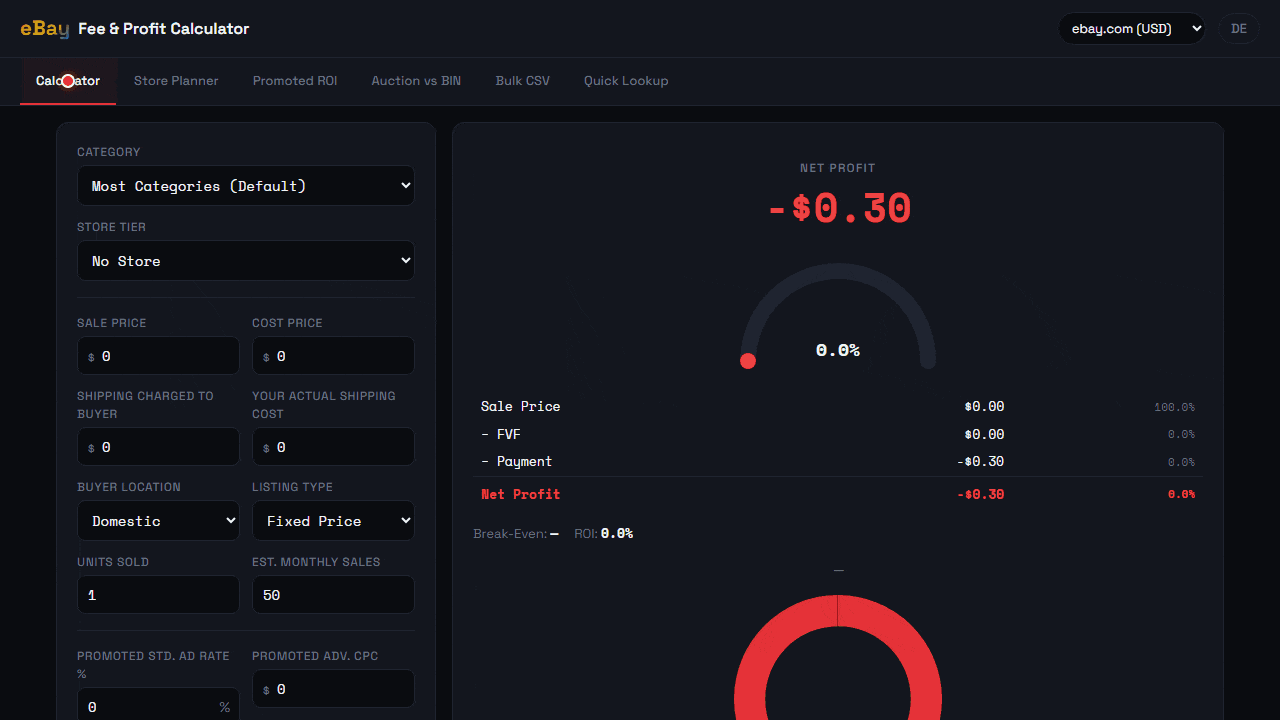Click the red profit margin gauge knob

pyautogui.click(x=748, y=361)
